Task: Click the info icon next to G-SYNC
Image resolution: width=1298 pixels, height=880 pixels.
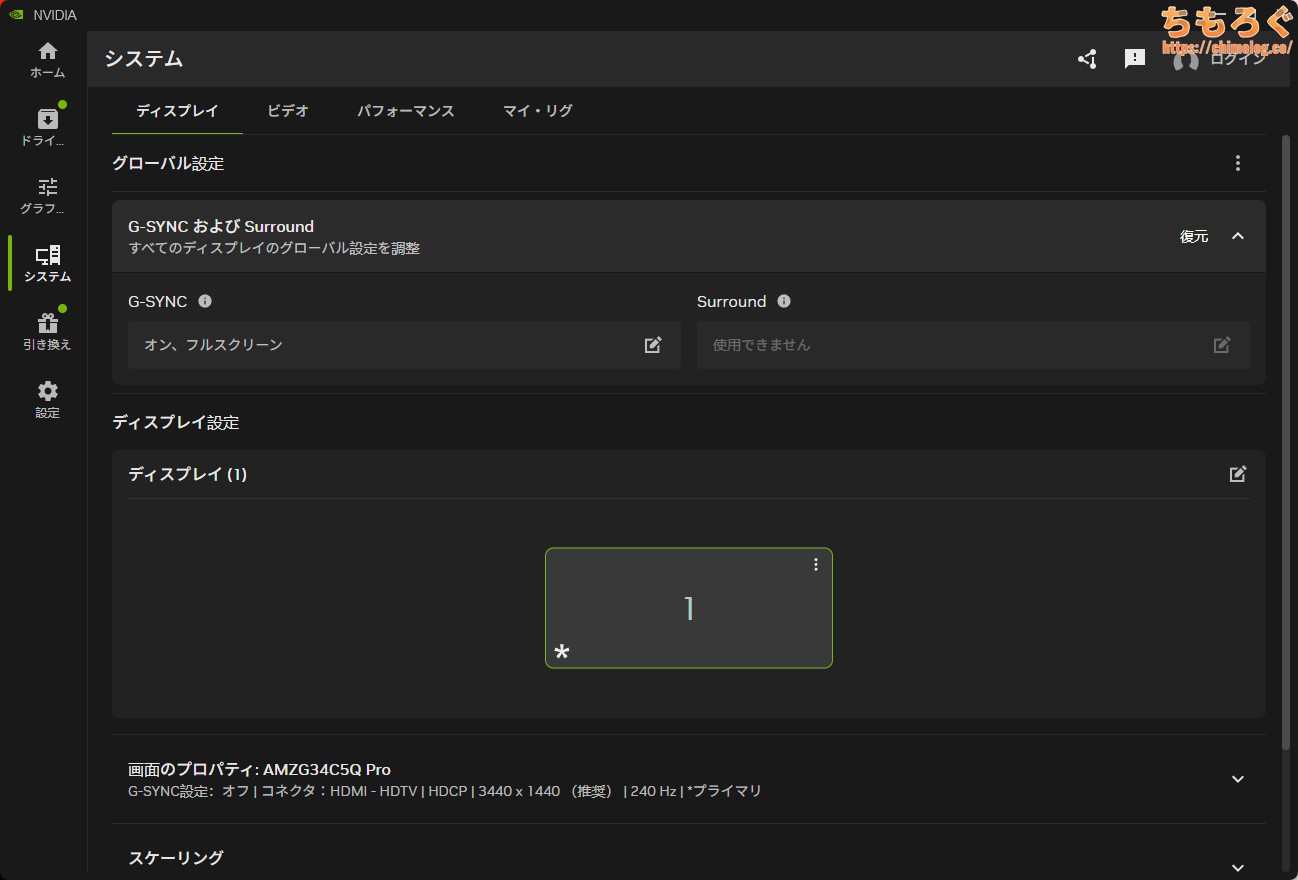Action: pos(205,301)
